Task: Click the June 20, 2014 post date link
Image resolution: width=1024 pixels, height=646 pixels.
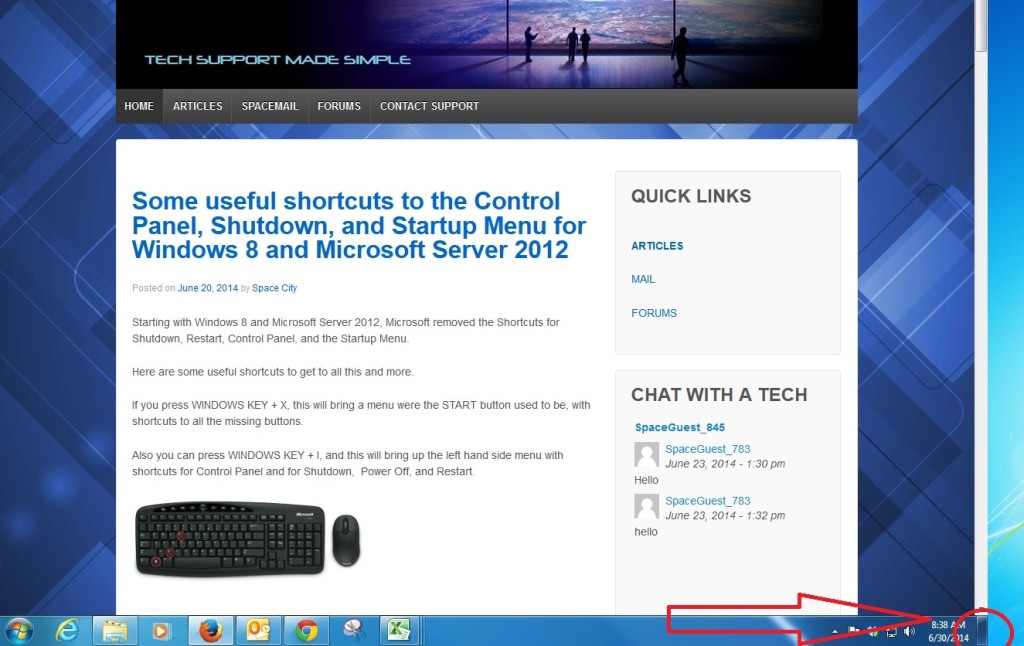Action: pyautogui.click(x=208, y=288)
